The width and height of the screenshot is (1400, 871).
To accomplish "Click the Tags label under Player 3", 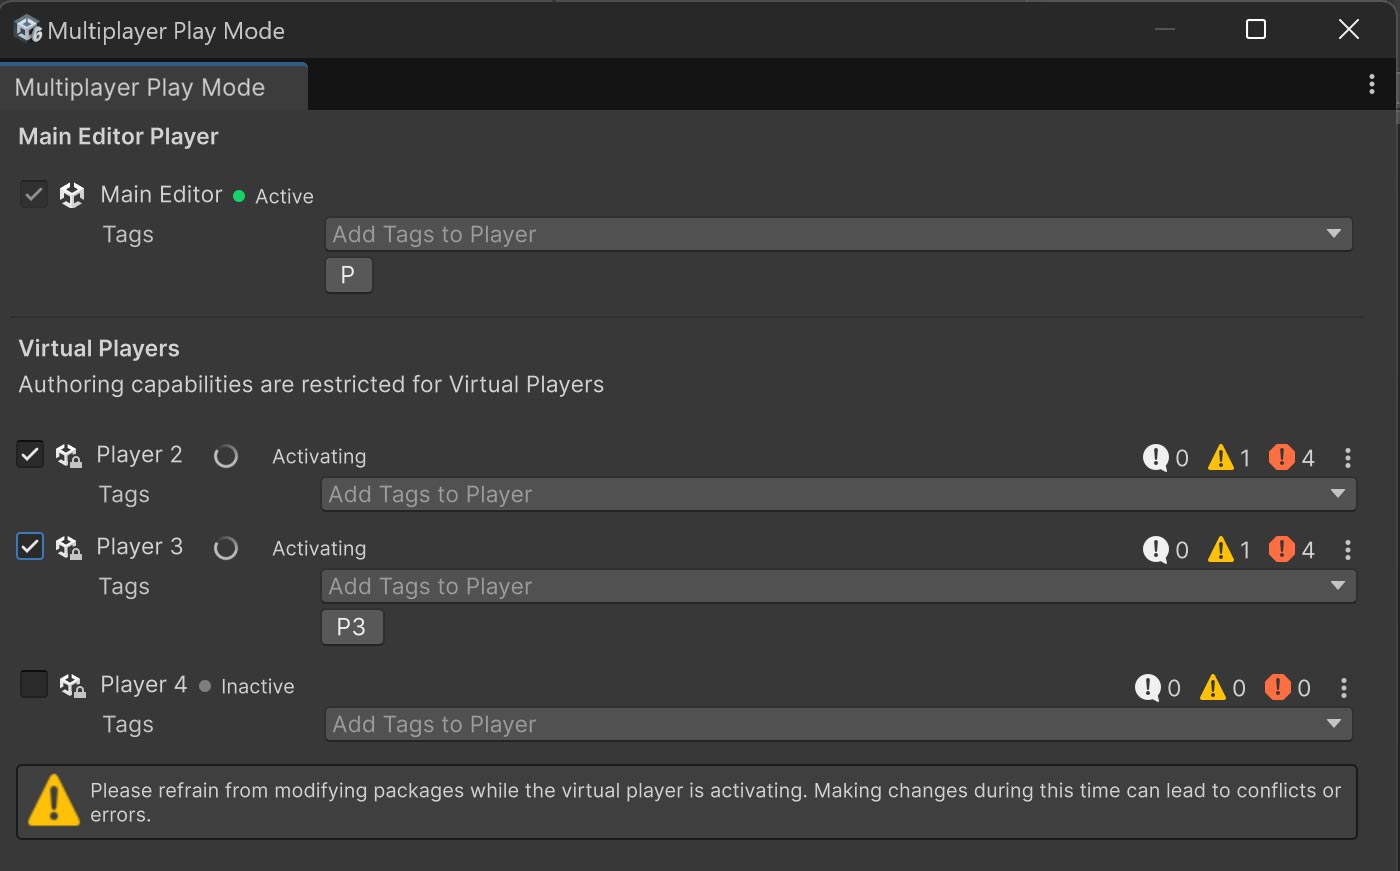I will (124, 587).
